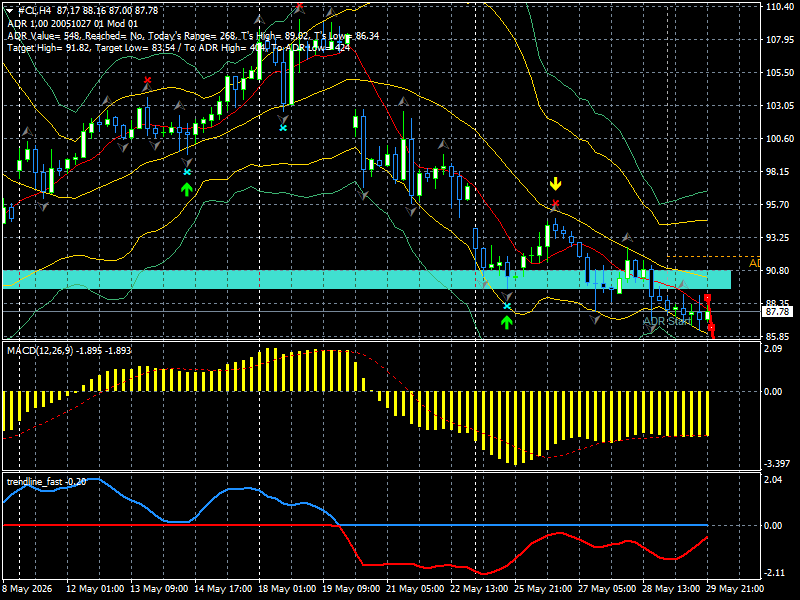Select the lowest red square marker near 85.85
The image size is (800, 600).
pos(711,328)
